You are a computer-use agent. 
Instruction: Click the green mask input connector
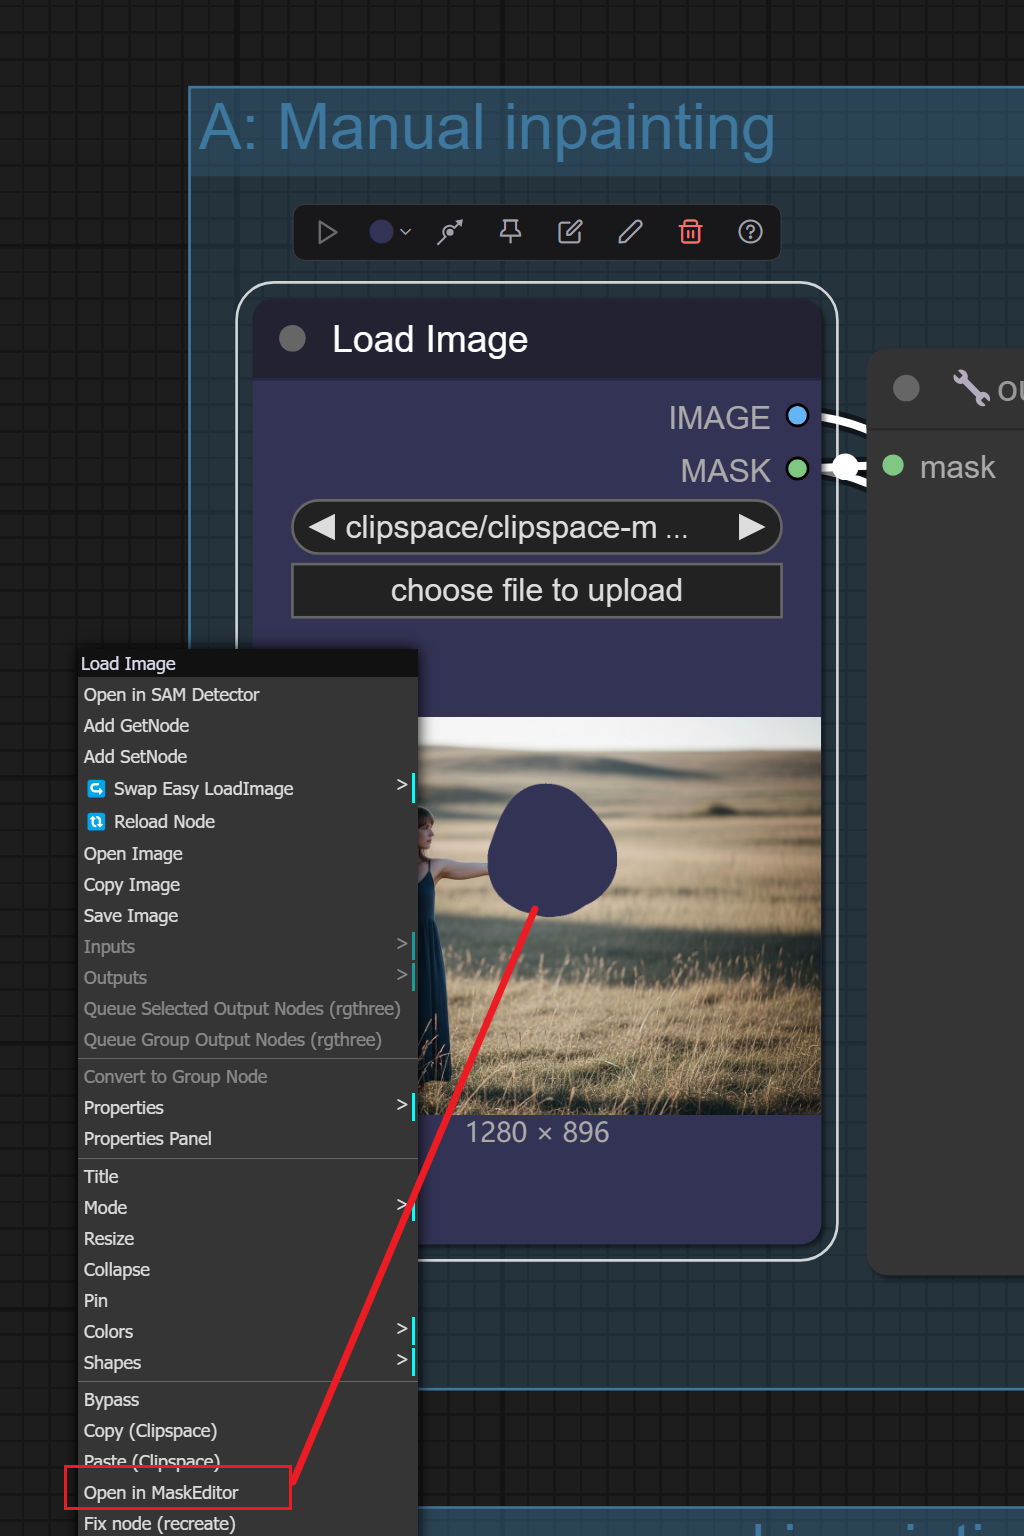[x=893, y=466]
